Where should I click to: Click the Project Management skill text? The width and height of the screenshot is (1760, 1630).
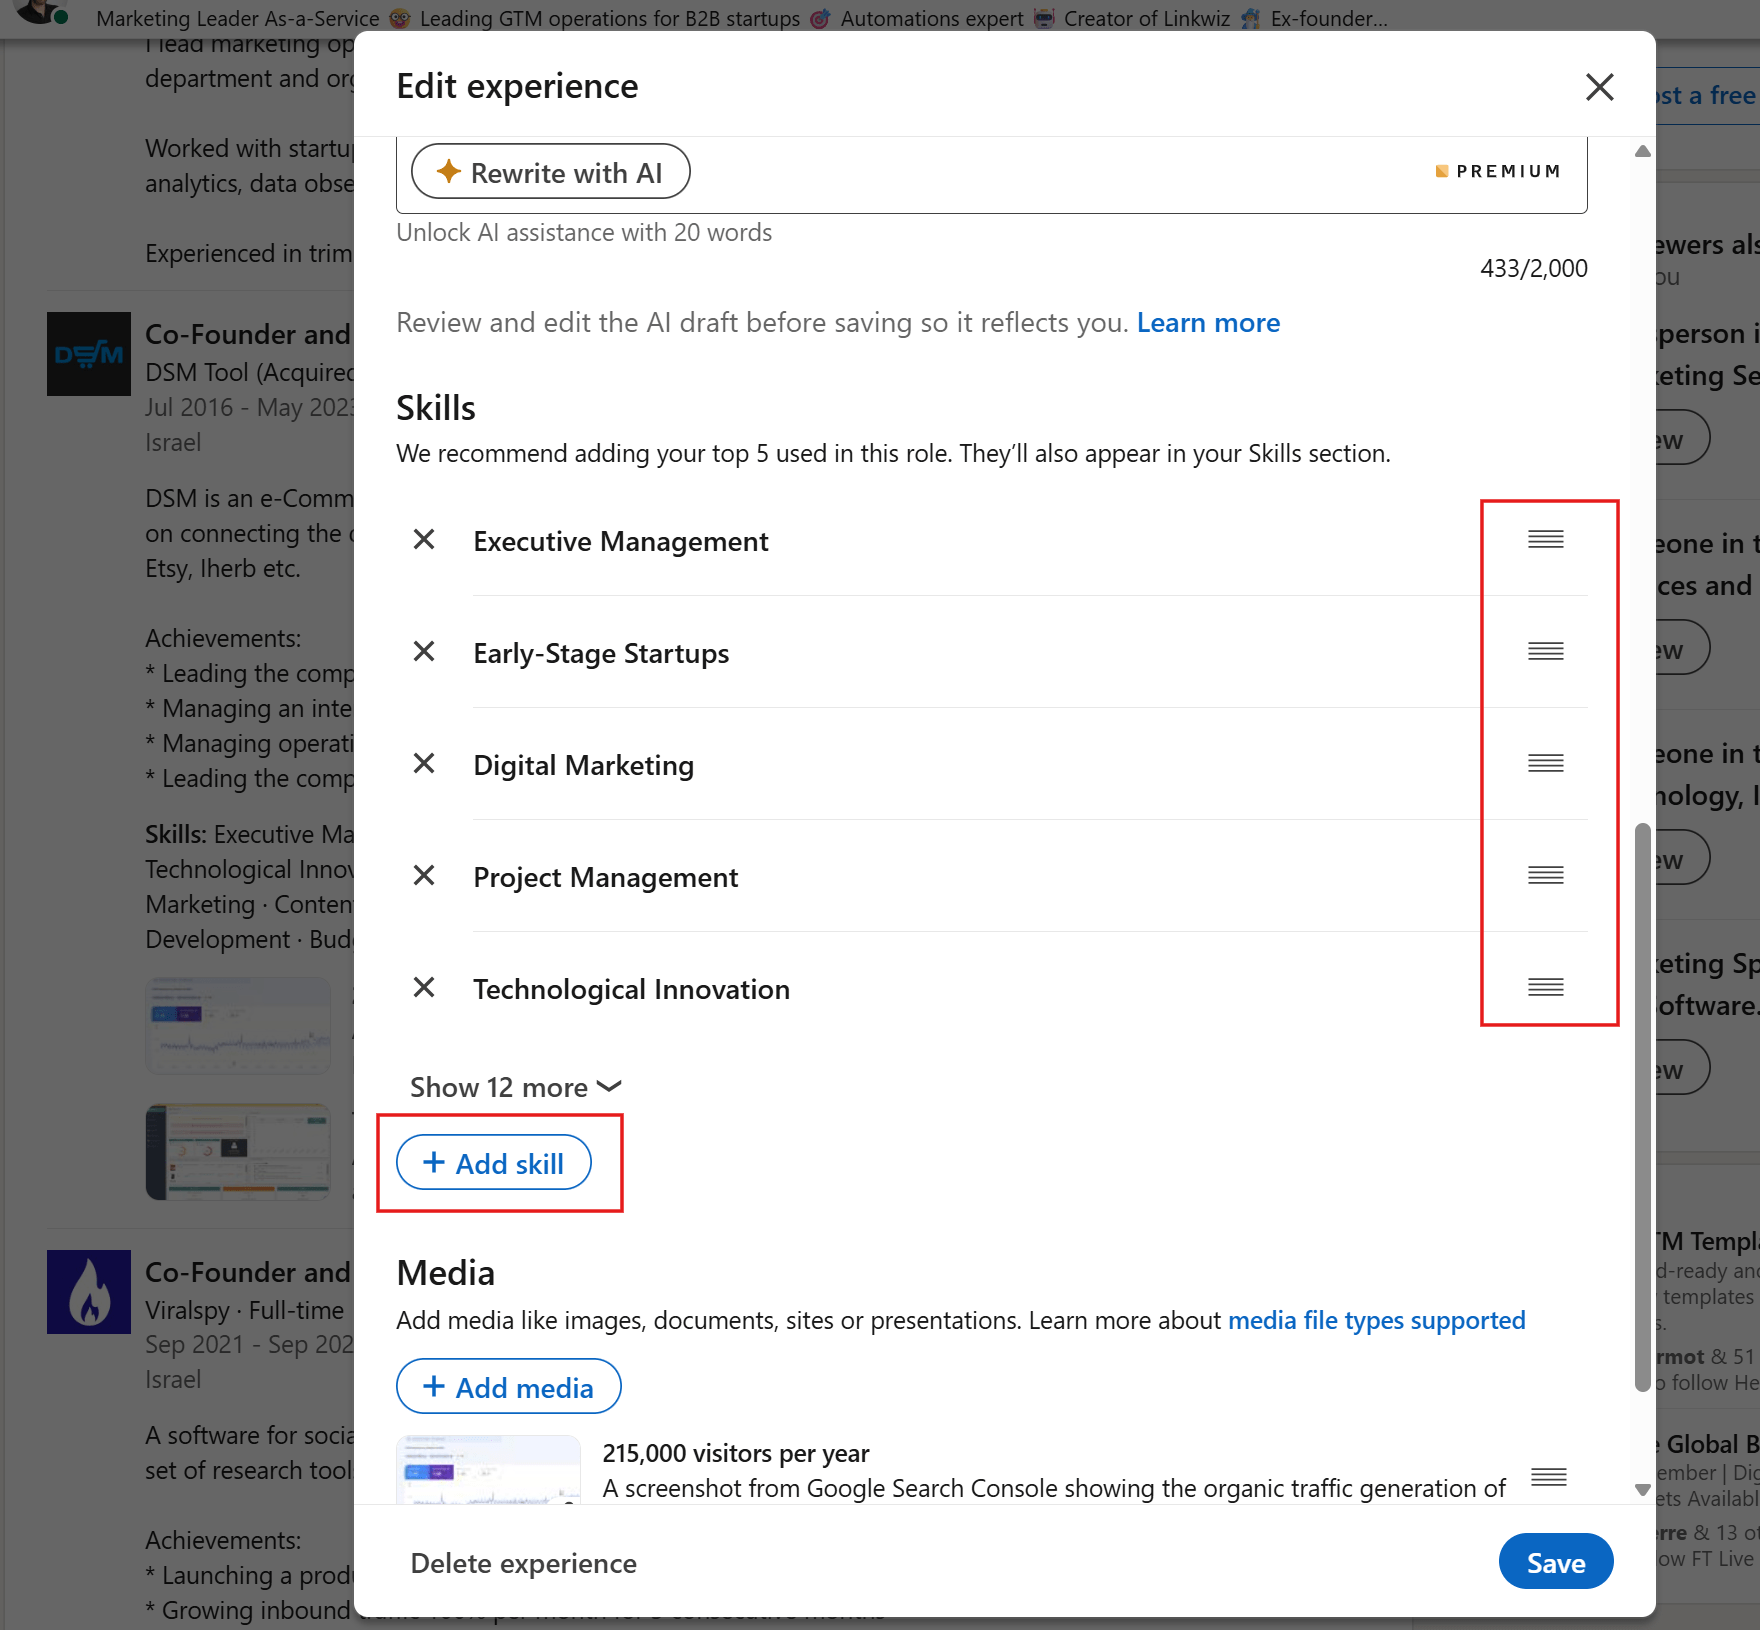[x=605, y=878]
